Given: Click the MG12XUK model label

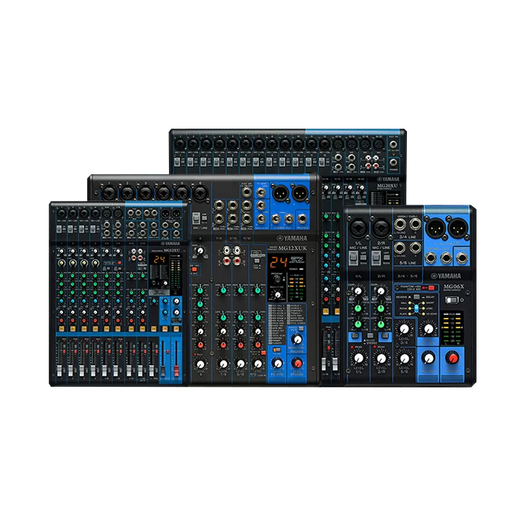Looking at the screenshot, I should (293, 248).
